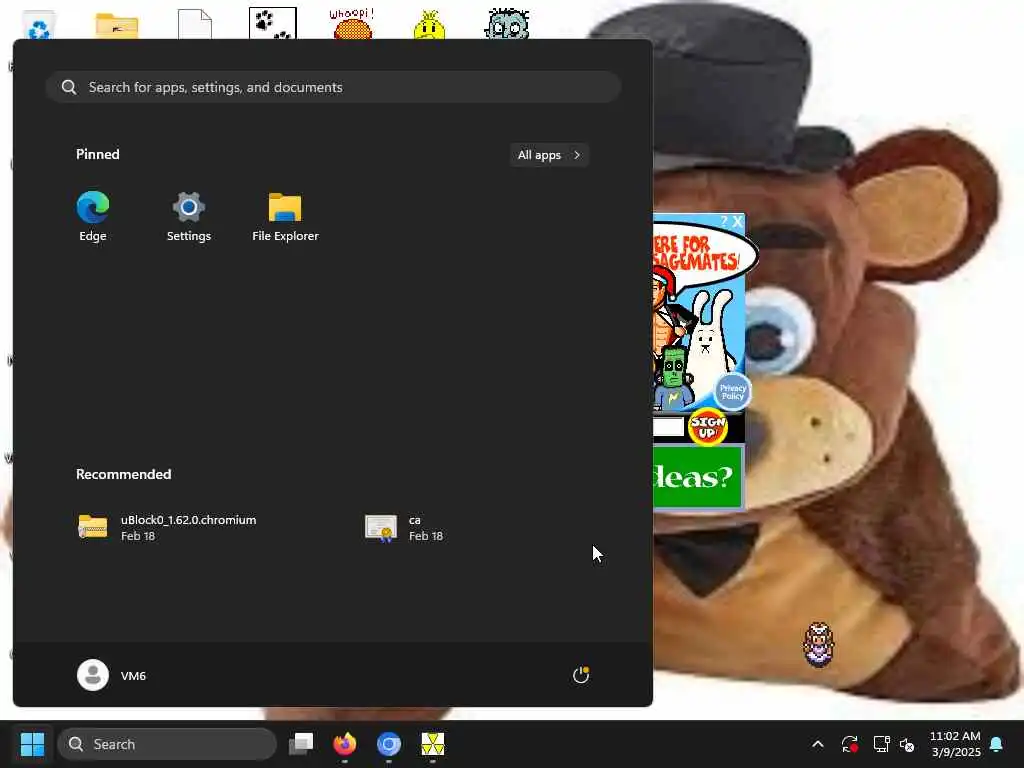The image size is (1024, 768).
Task: Open the VM6 user account menu
Action: coord(112,675)
